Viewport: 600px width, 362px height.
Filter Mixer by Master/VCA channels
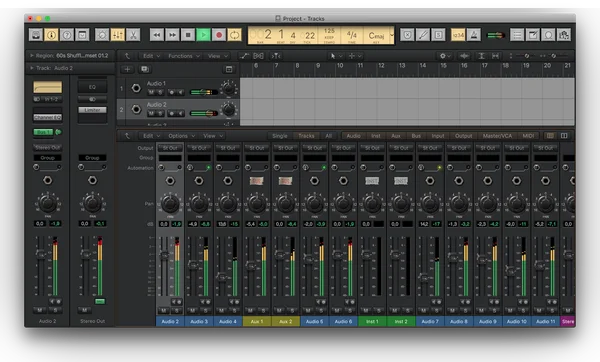[497, 136]
